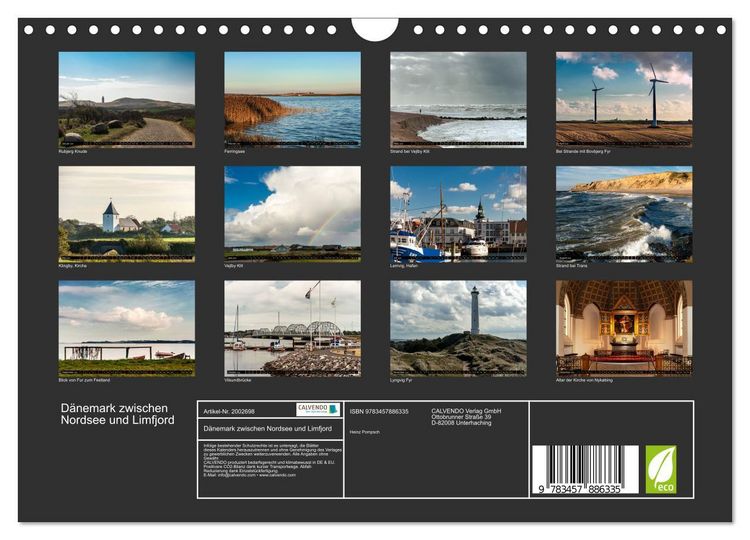This screenshot has width=750, height=540.
Task: Click the green eco leaf icon
Action: [661, 469]
